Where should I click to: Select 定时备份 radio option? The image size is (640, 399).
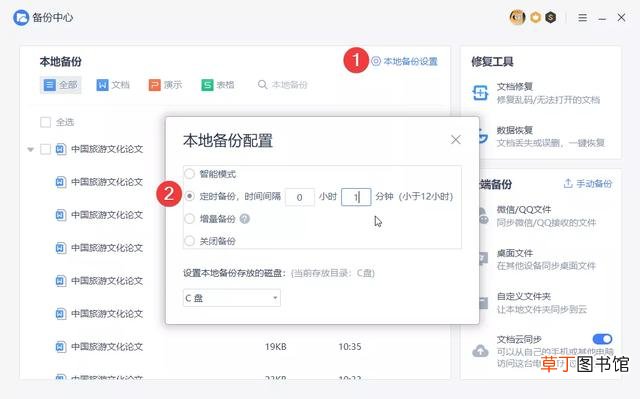[x=189, y=196]
